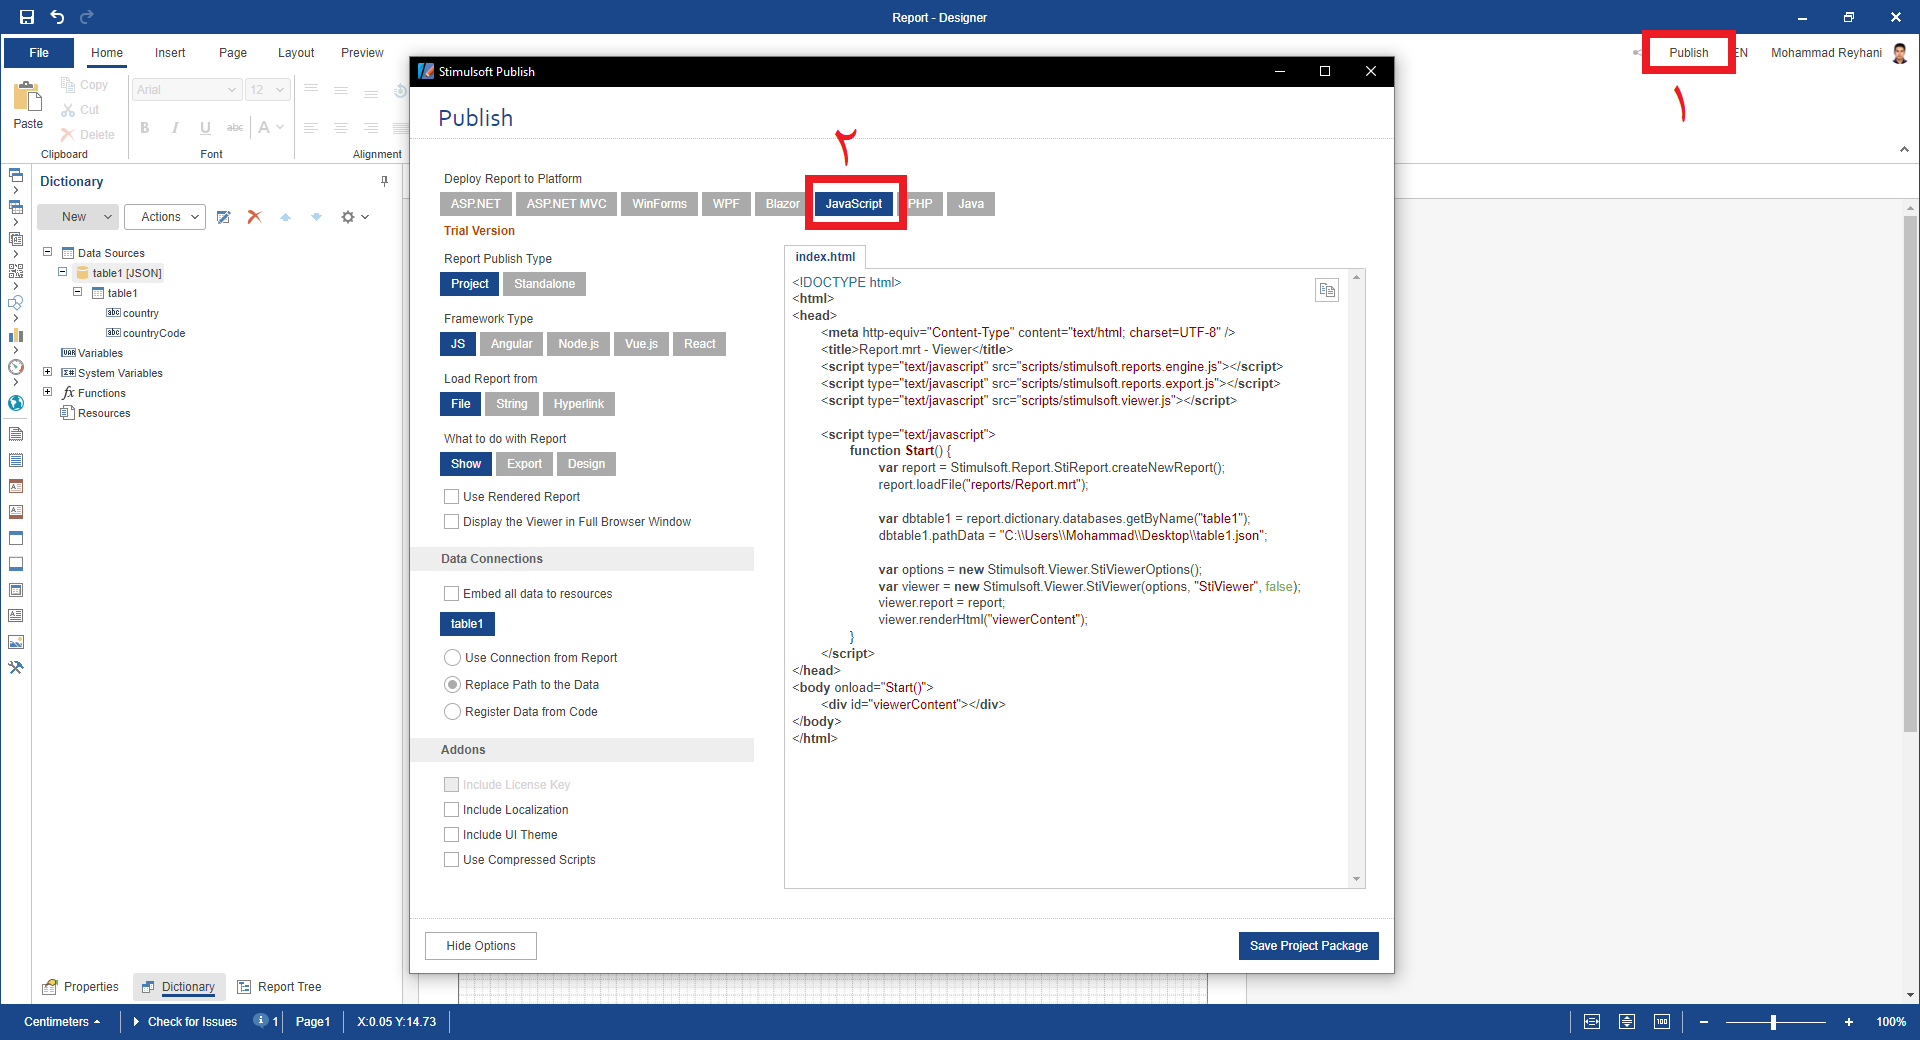Open the Centimeters units dropdown

pos(62,1022)
